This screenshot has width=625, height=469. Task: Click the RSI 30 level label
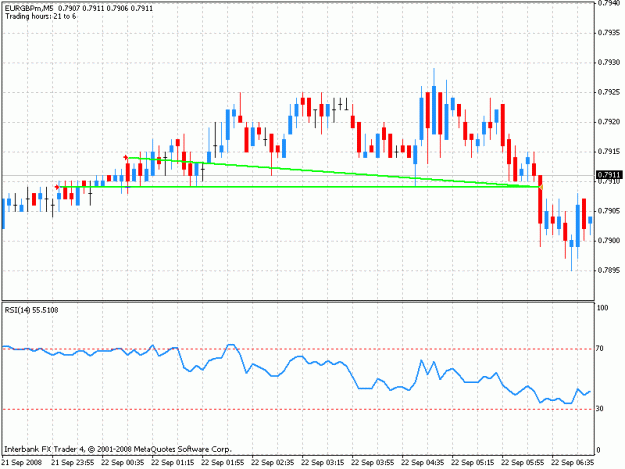(x=599, y=408)
